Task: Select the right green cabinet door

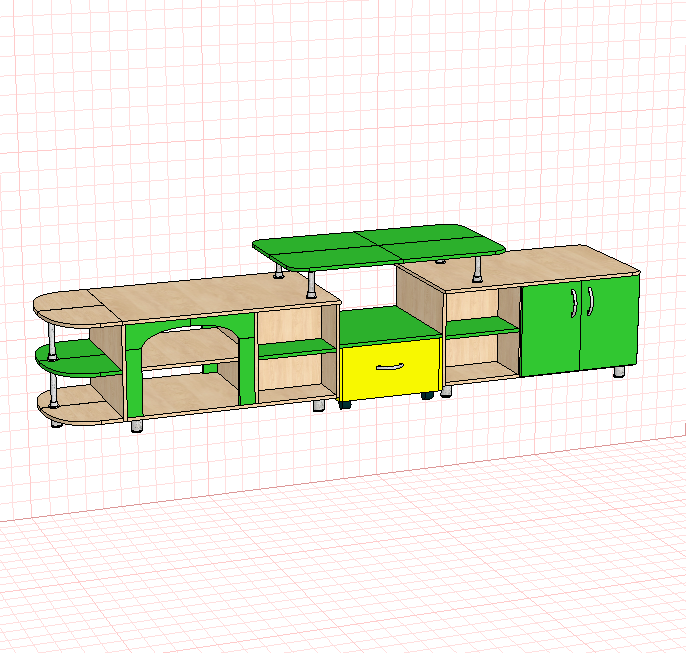Action: tap(609, 320)
